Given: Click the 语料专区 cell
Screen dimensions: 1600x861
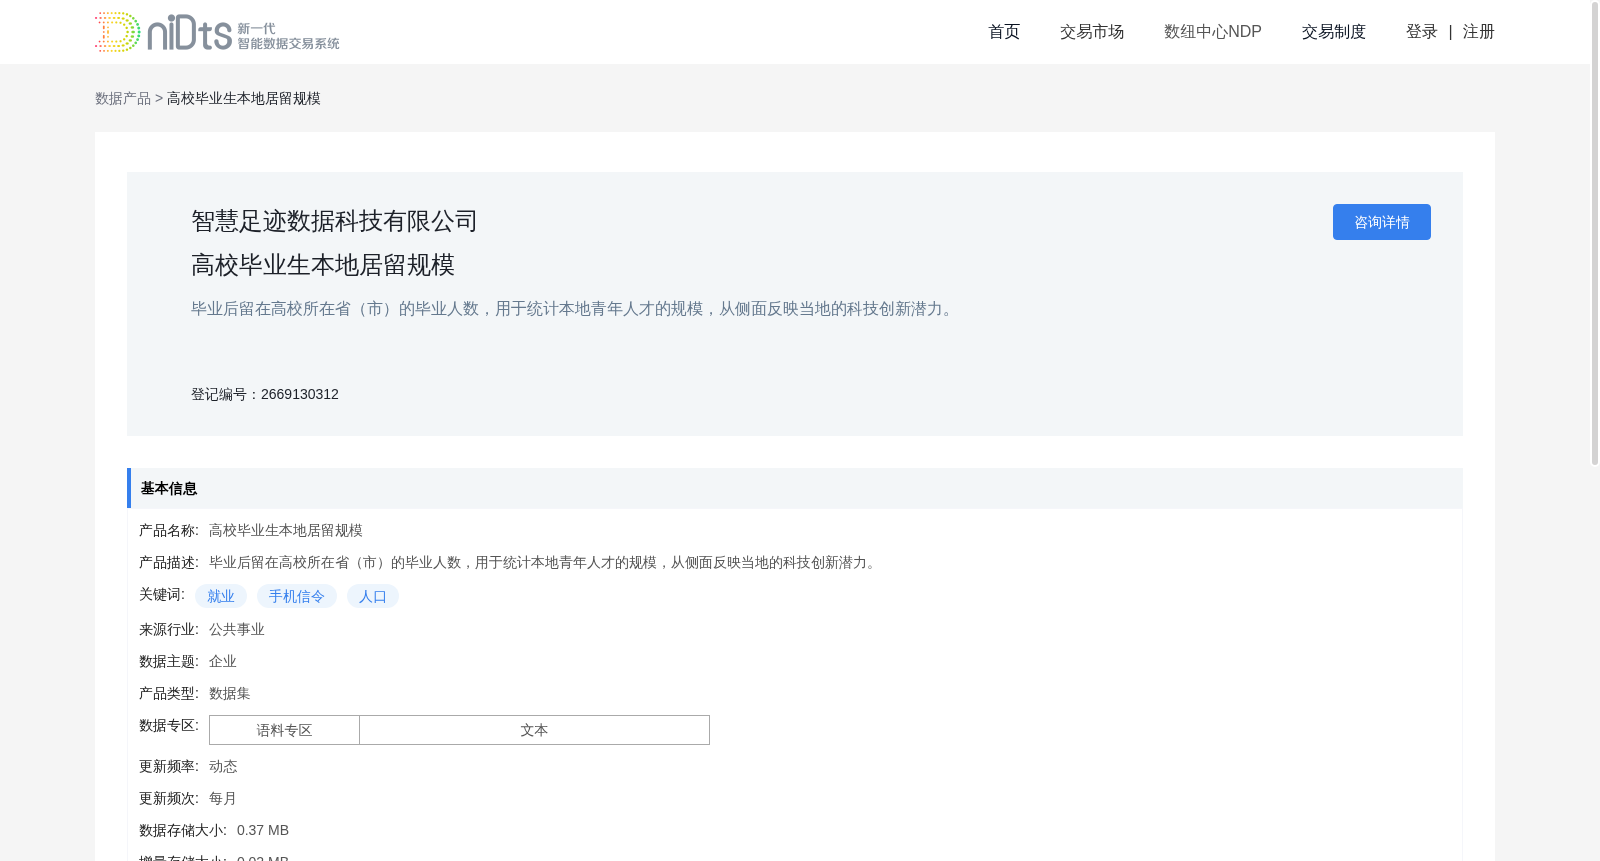Looking at the screenshot, I should (x=284, y=730).
